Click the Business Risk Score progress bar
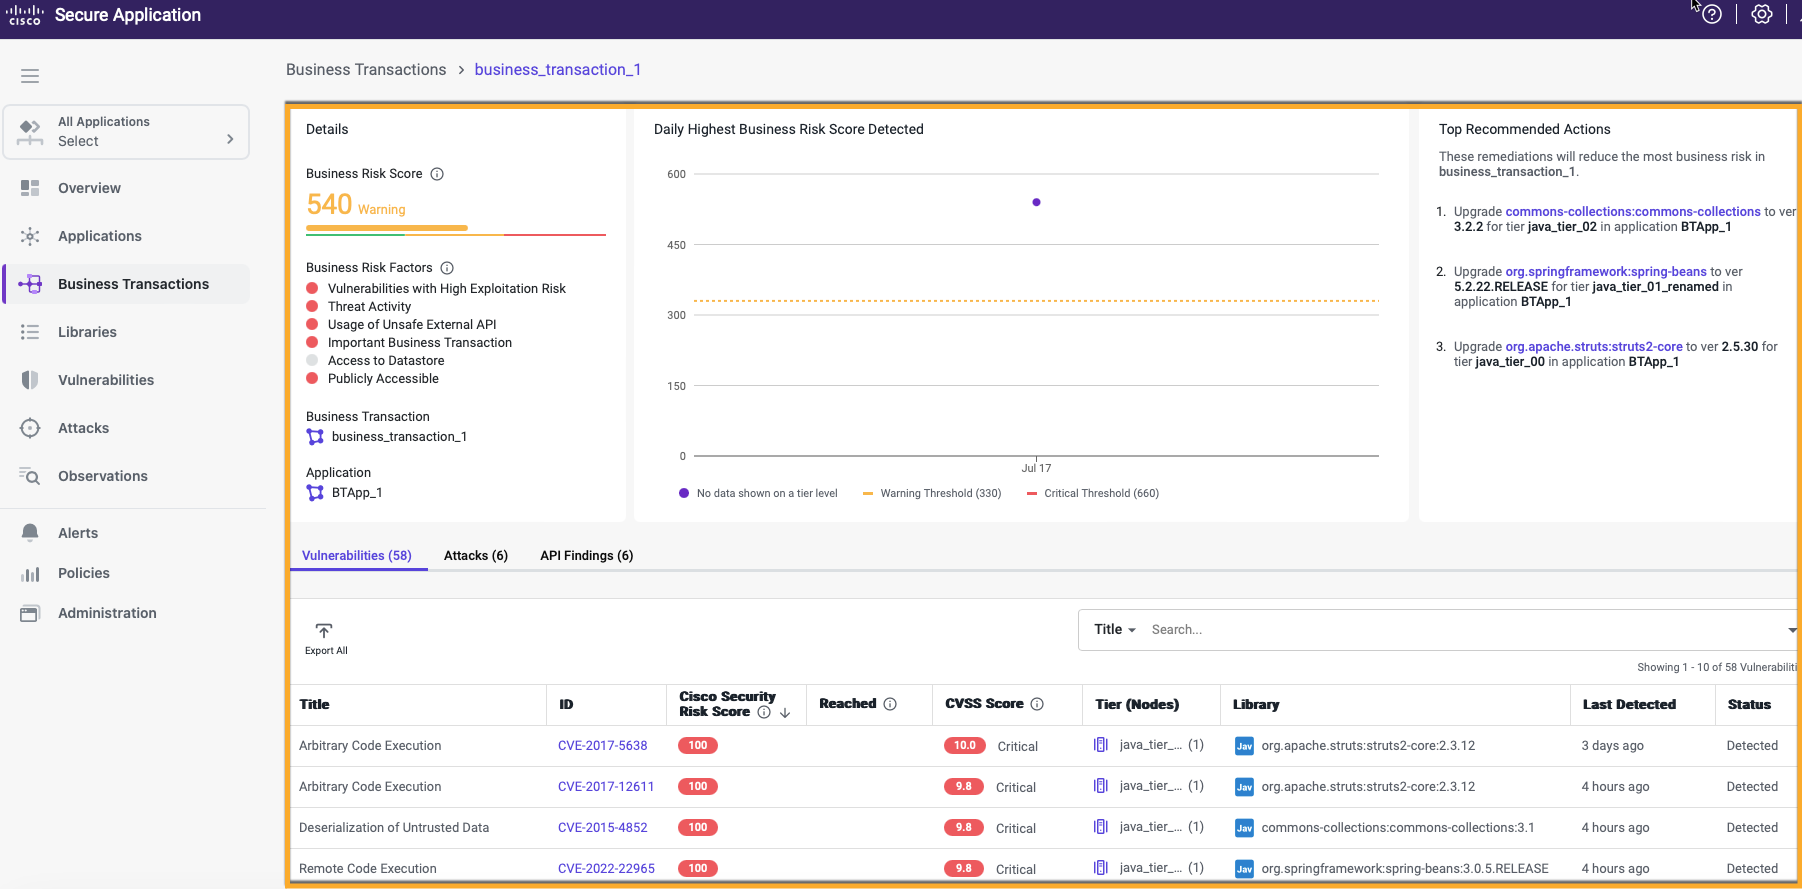The image size is (1802, 889). (x=456, y=230)
